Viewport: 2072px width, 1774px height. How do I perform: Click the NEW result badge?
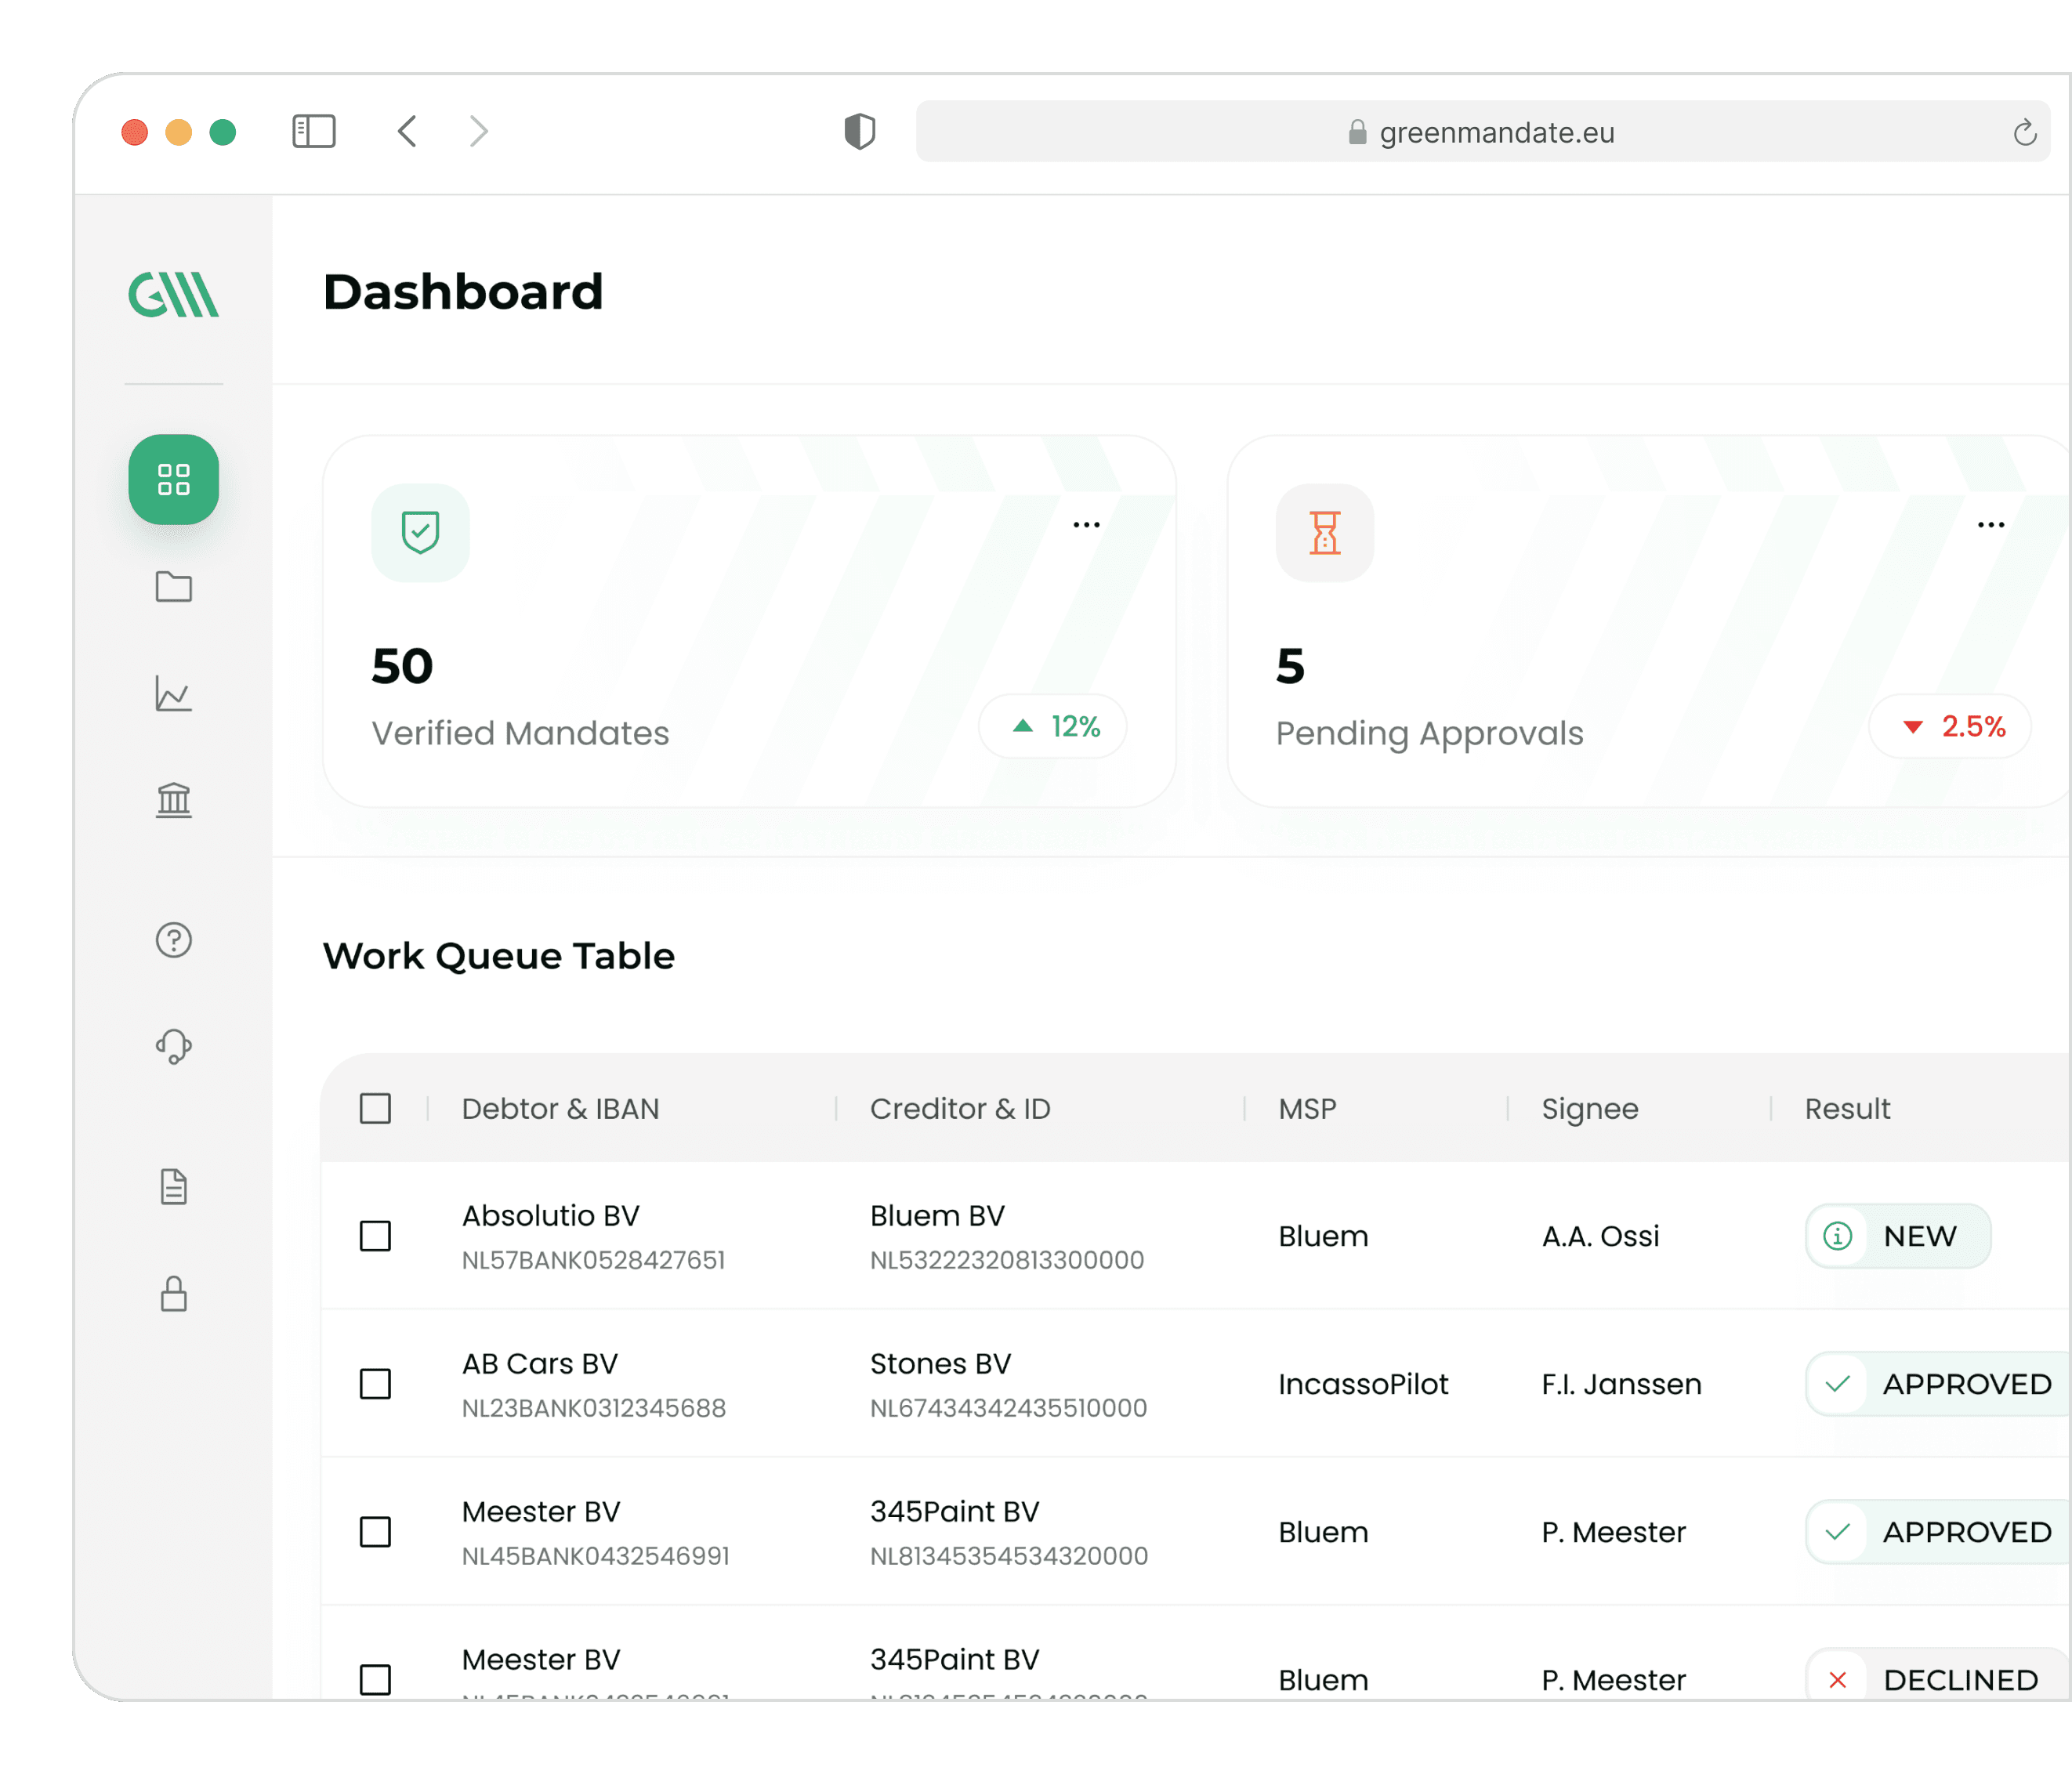pos(1897,1236)
